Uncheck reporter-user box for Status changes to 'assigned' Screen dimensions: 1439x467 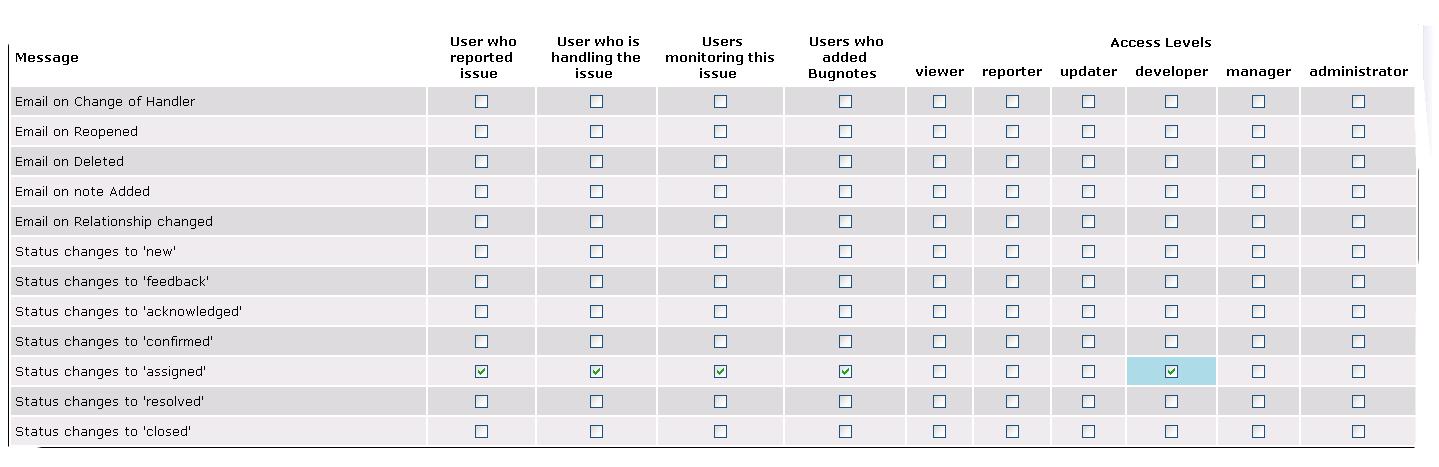481,371
